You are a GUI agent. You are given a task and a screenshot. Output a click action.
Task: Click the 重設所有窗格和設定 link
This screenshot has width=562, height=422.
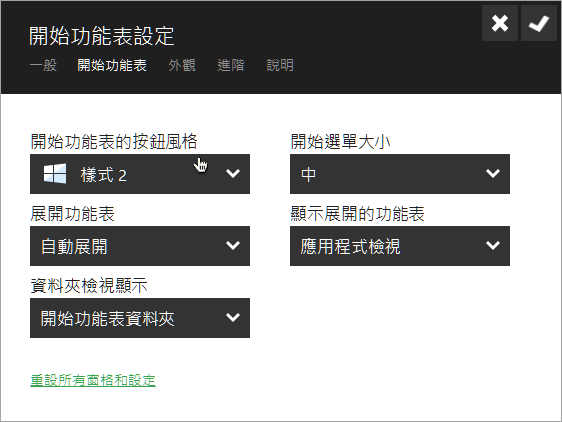pyautogui.click(x=93, y=380)
